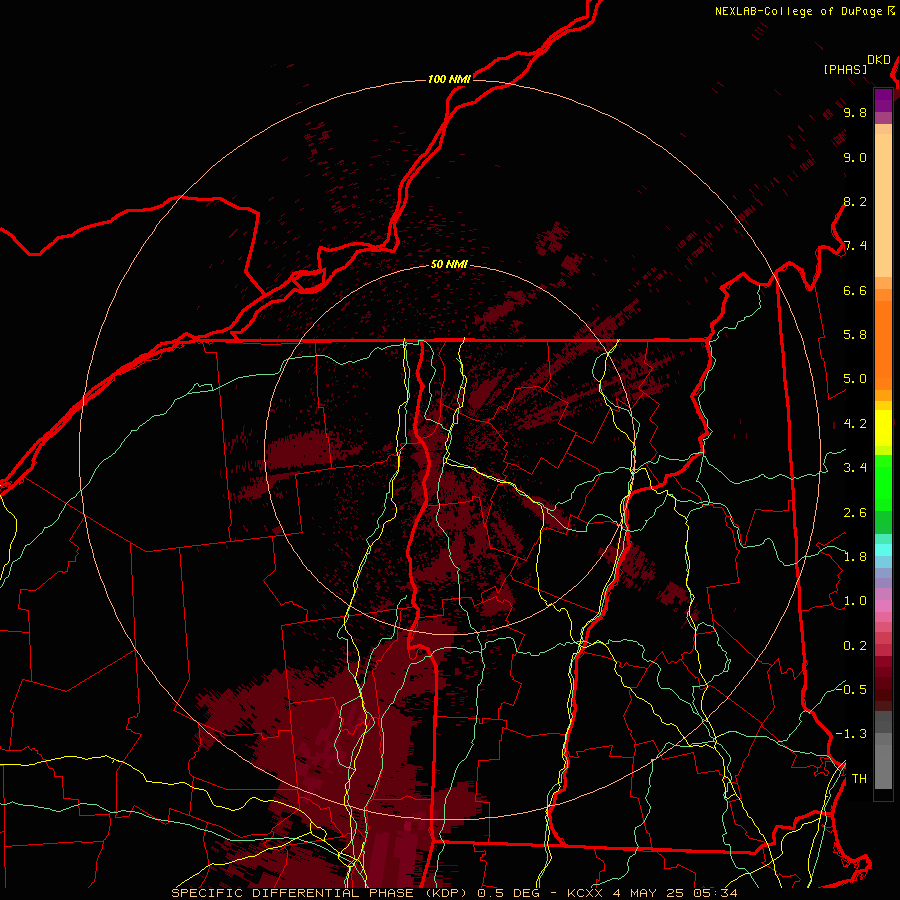Click the cyan segment of the color bar
Image resolution: width=900 pixels, height=900 pixels.
point(883,550)
